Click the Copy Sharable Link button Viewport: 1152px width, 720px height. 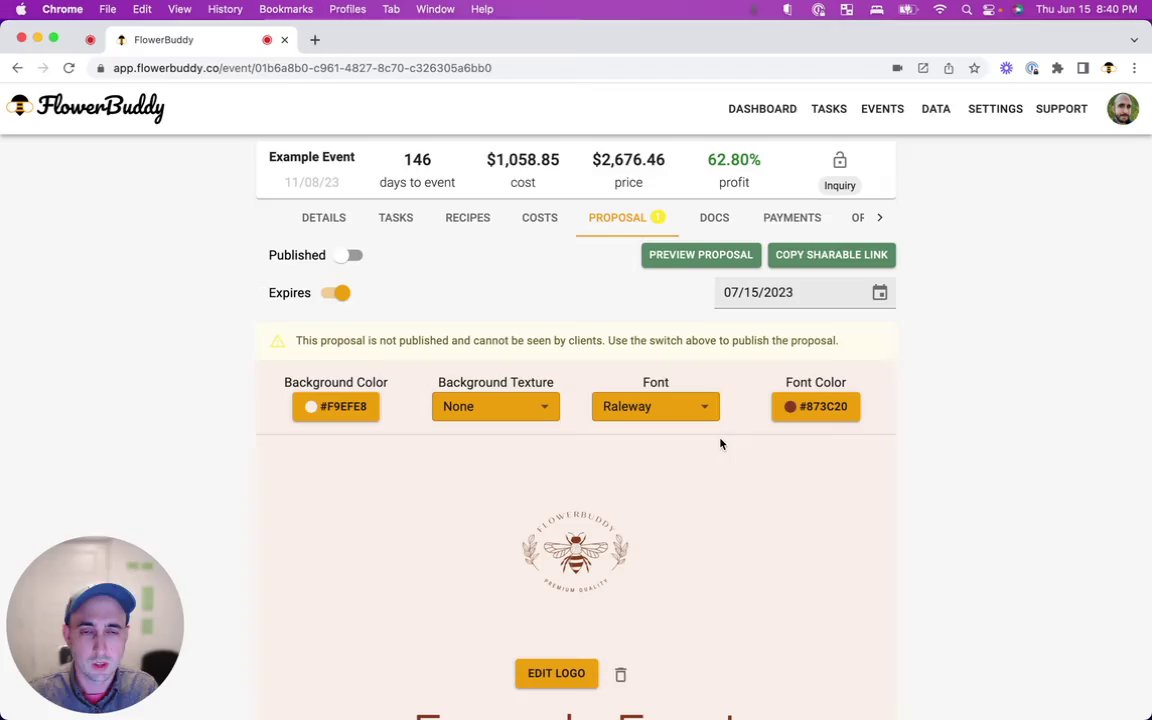point(832,255)
